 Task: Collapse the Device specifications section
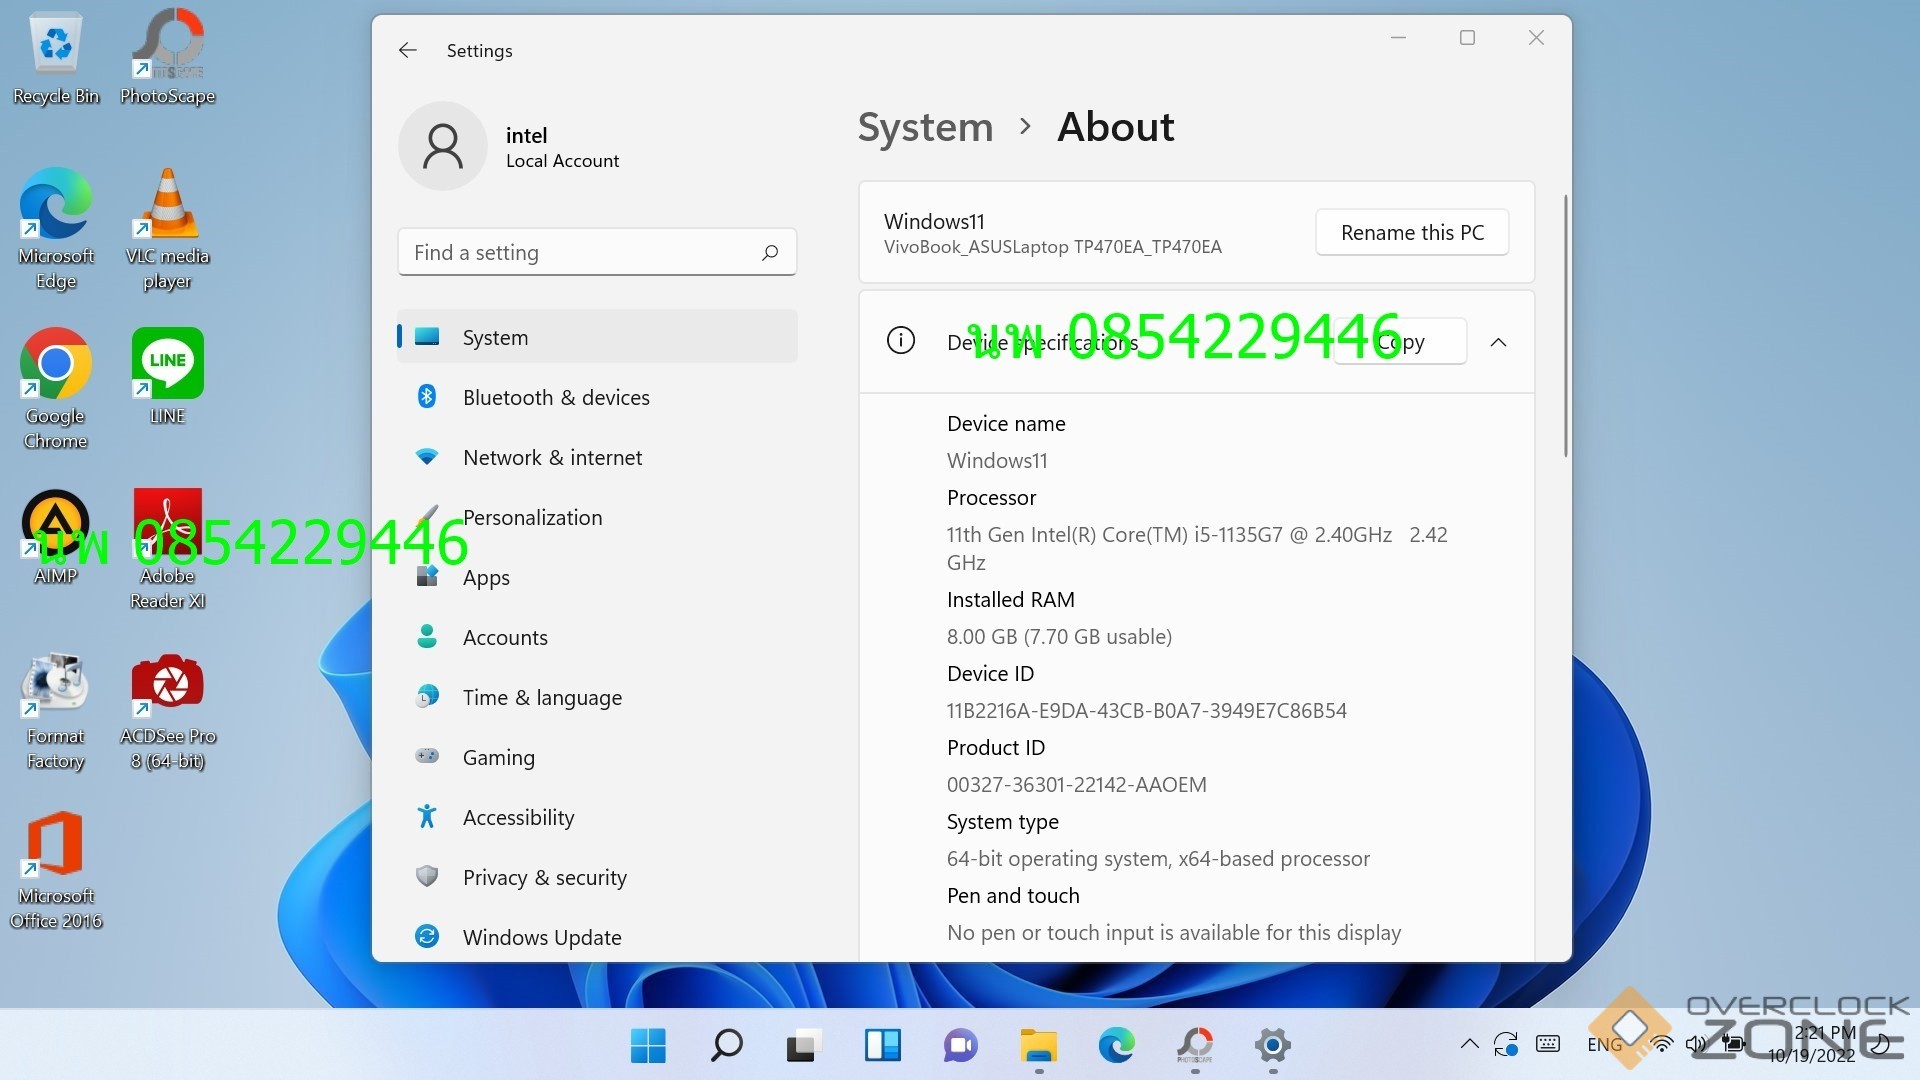tap(1498, 342)
